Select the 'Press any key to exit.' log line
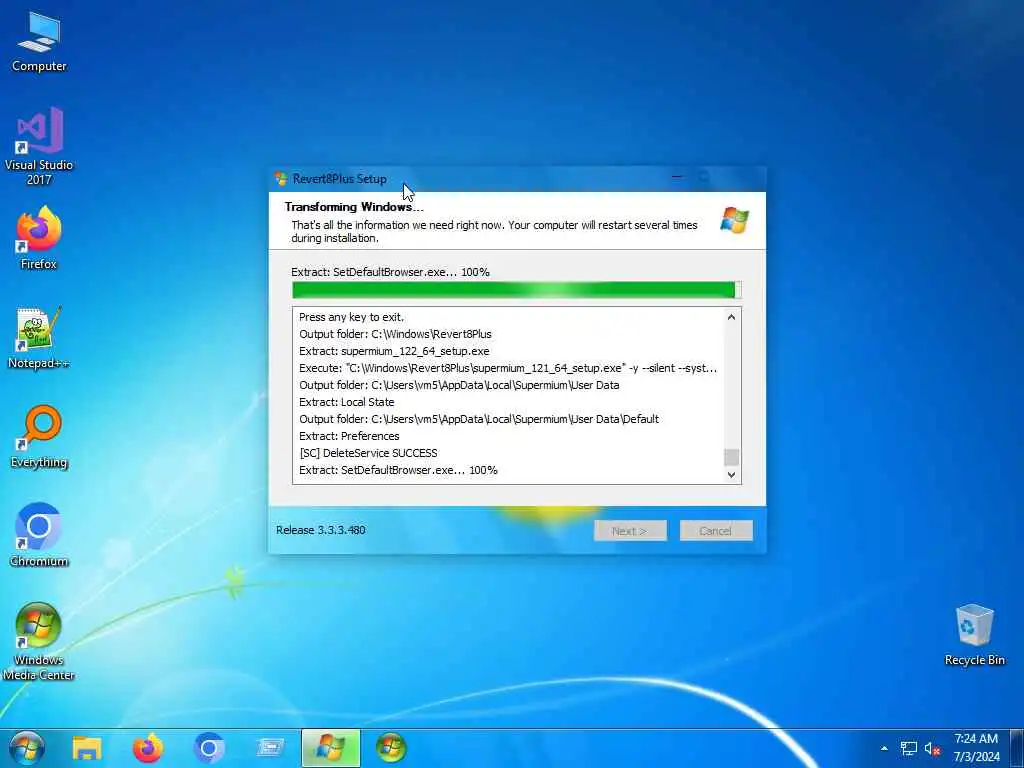The width and height of the screenshot is (1024, 768). 351,317
